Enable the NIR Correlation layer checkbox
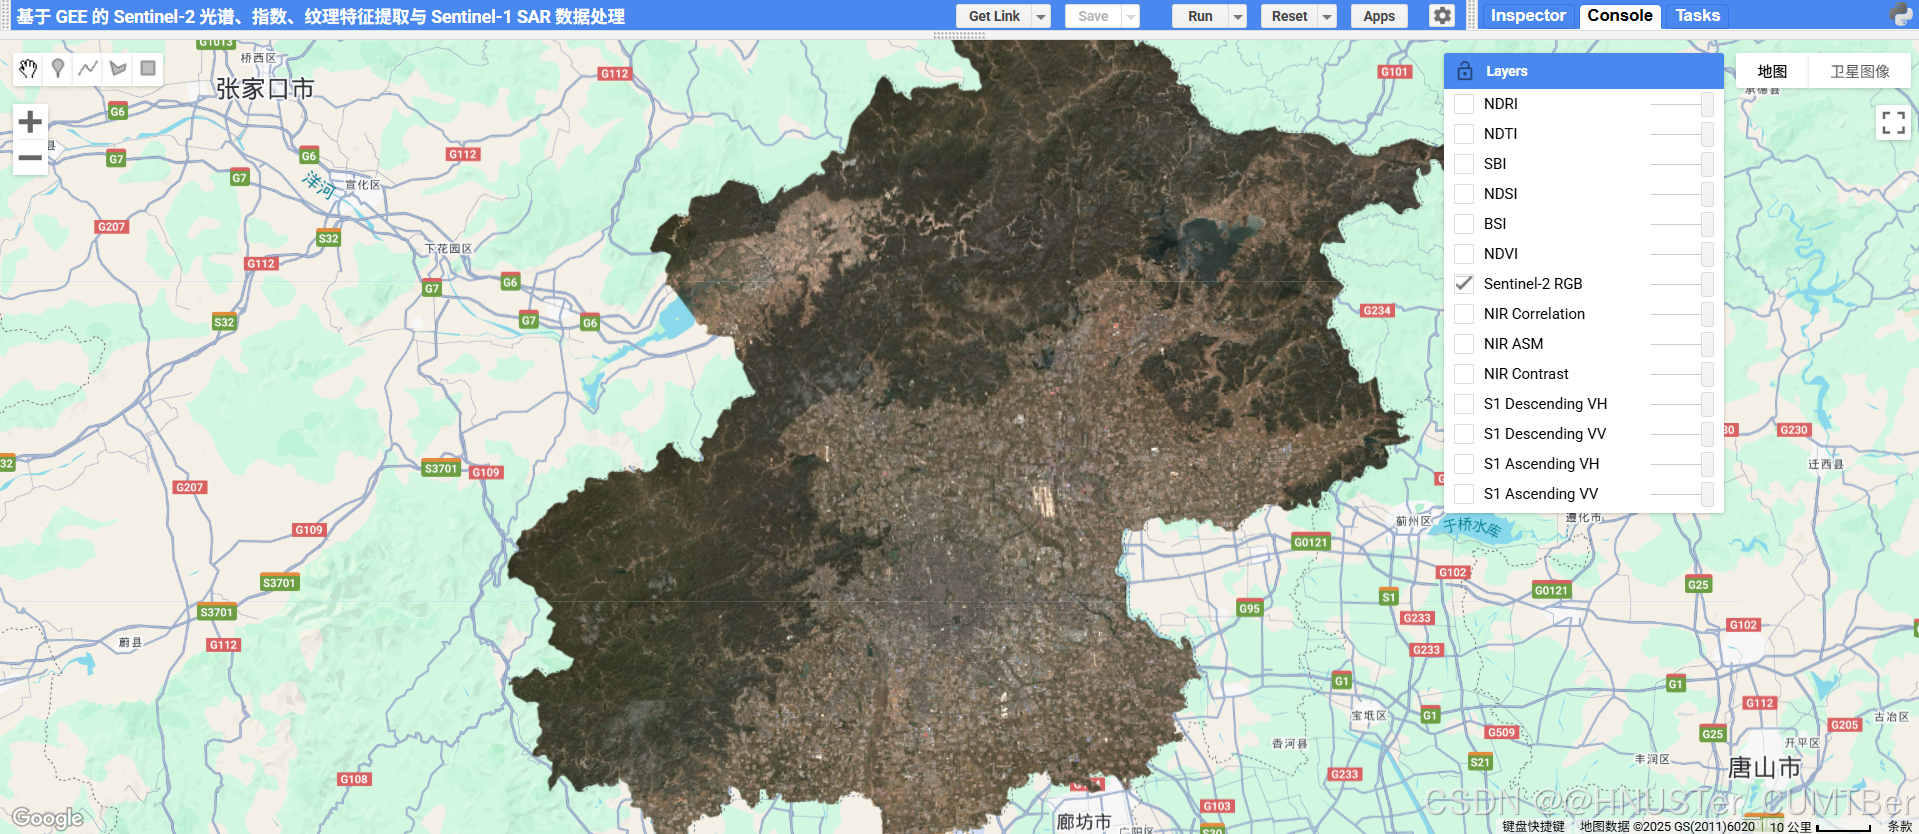The height and width of the screenshot is (834, 1919). click(1464, 314)
